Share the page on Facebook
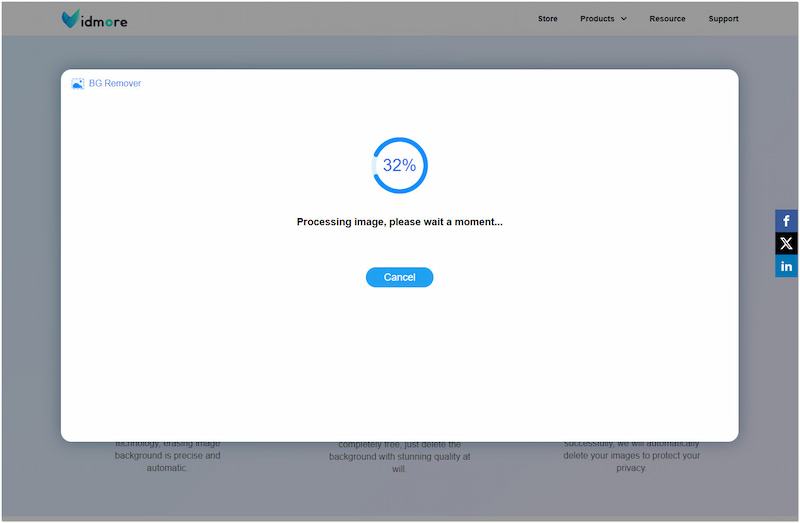Image resolution: width=800 pixels, height=523 pixels. pyautogui.click(x=786, y=221)
